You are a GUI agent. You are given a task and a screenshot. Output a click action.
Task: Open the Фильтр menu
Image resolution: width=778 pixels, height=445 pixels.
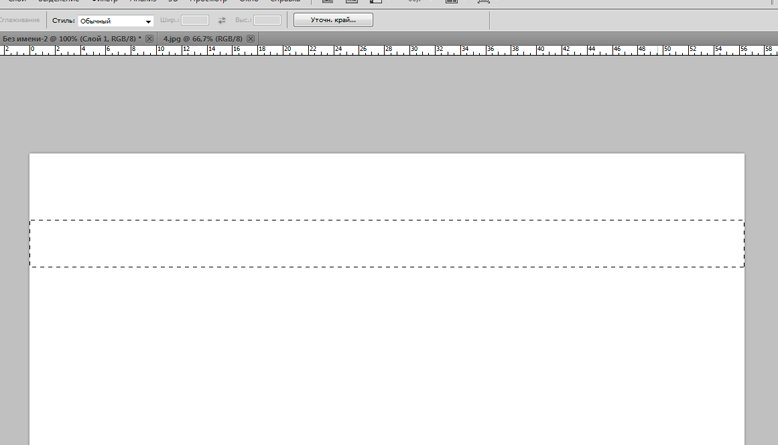[x=105, y=1]
